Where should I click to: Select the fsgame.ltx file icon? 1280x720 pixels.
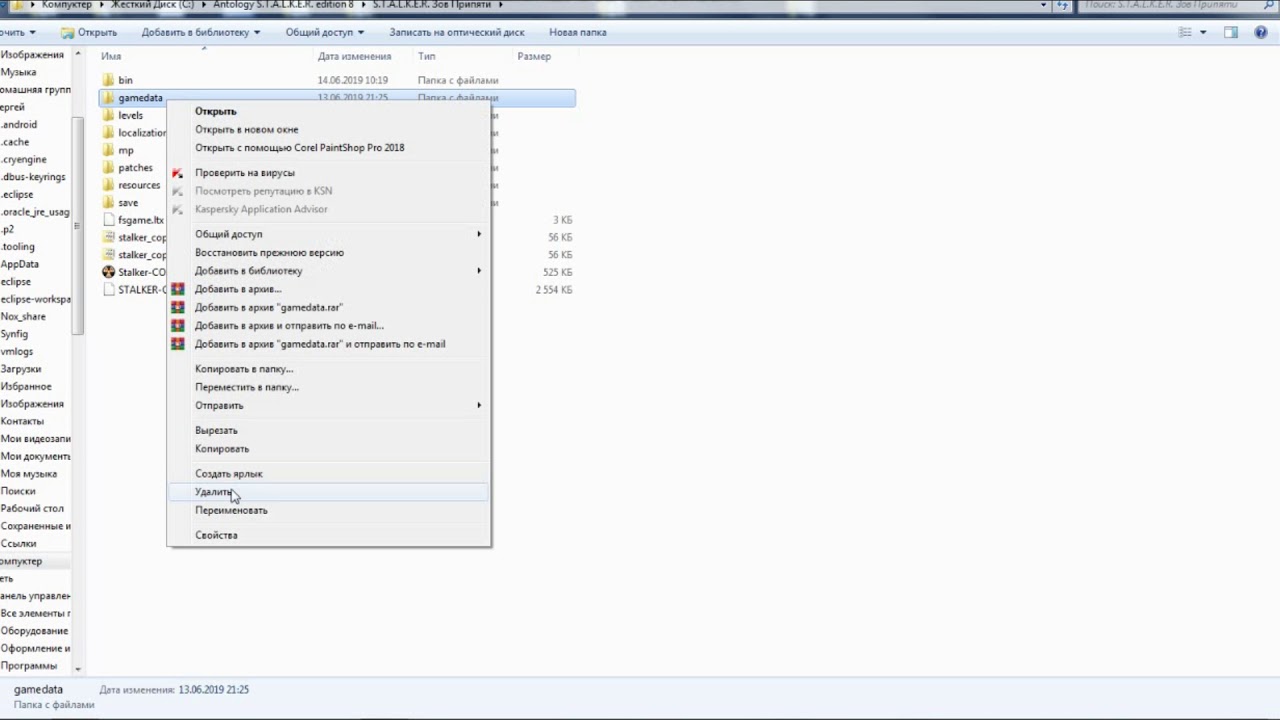109,220
